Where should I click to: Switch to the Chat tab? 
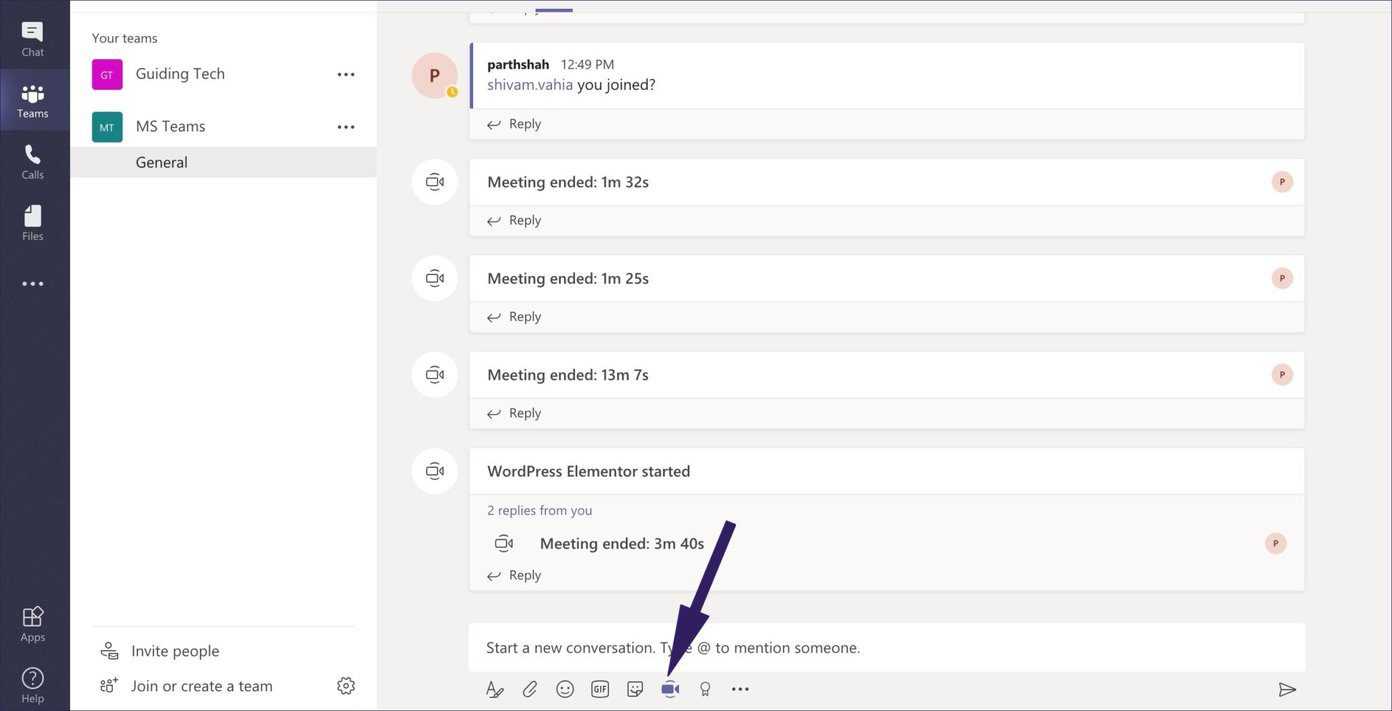(33, 39)
